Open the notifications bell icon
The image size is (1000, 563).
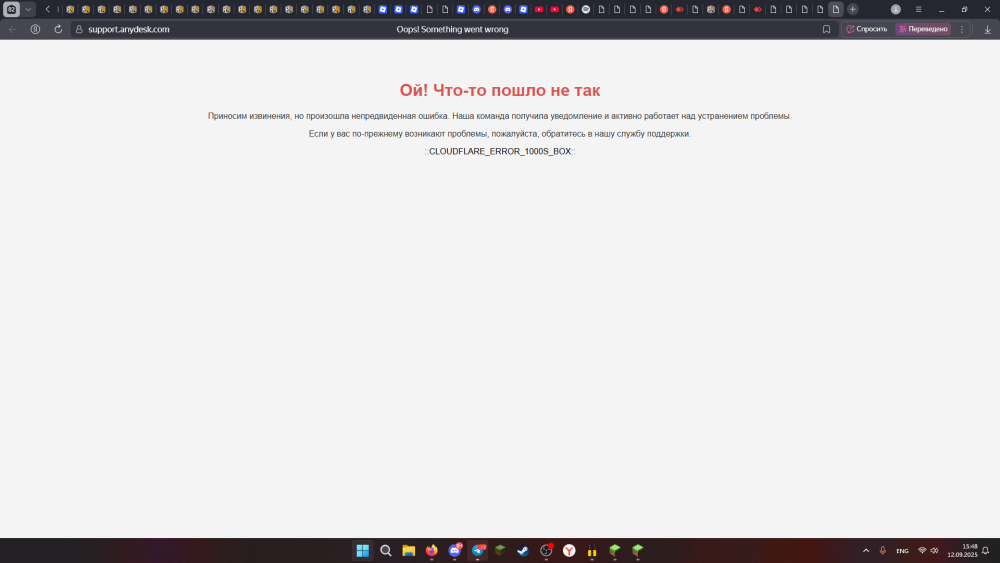(986, 551)
